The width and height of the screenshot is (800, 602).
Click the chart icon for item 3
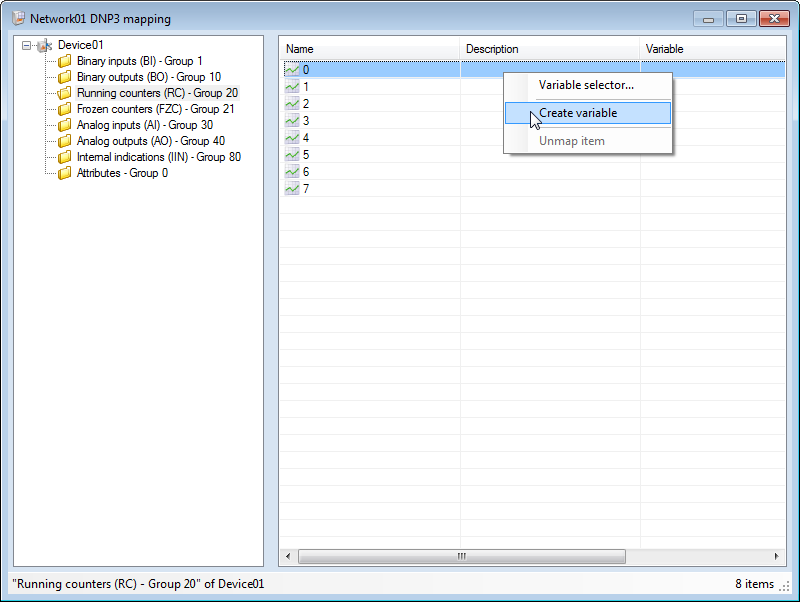coord(292,121)
